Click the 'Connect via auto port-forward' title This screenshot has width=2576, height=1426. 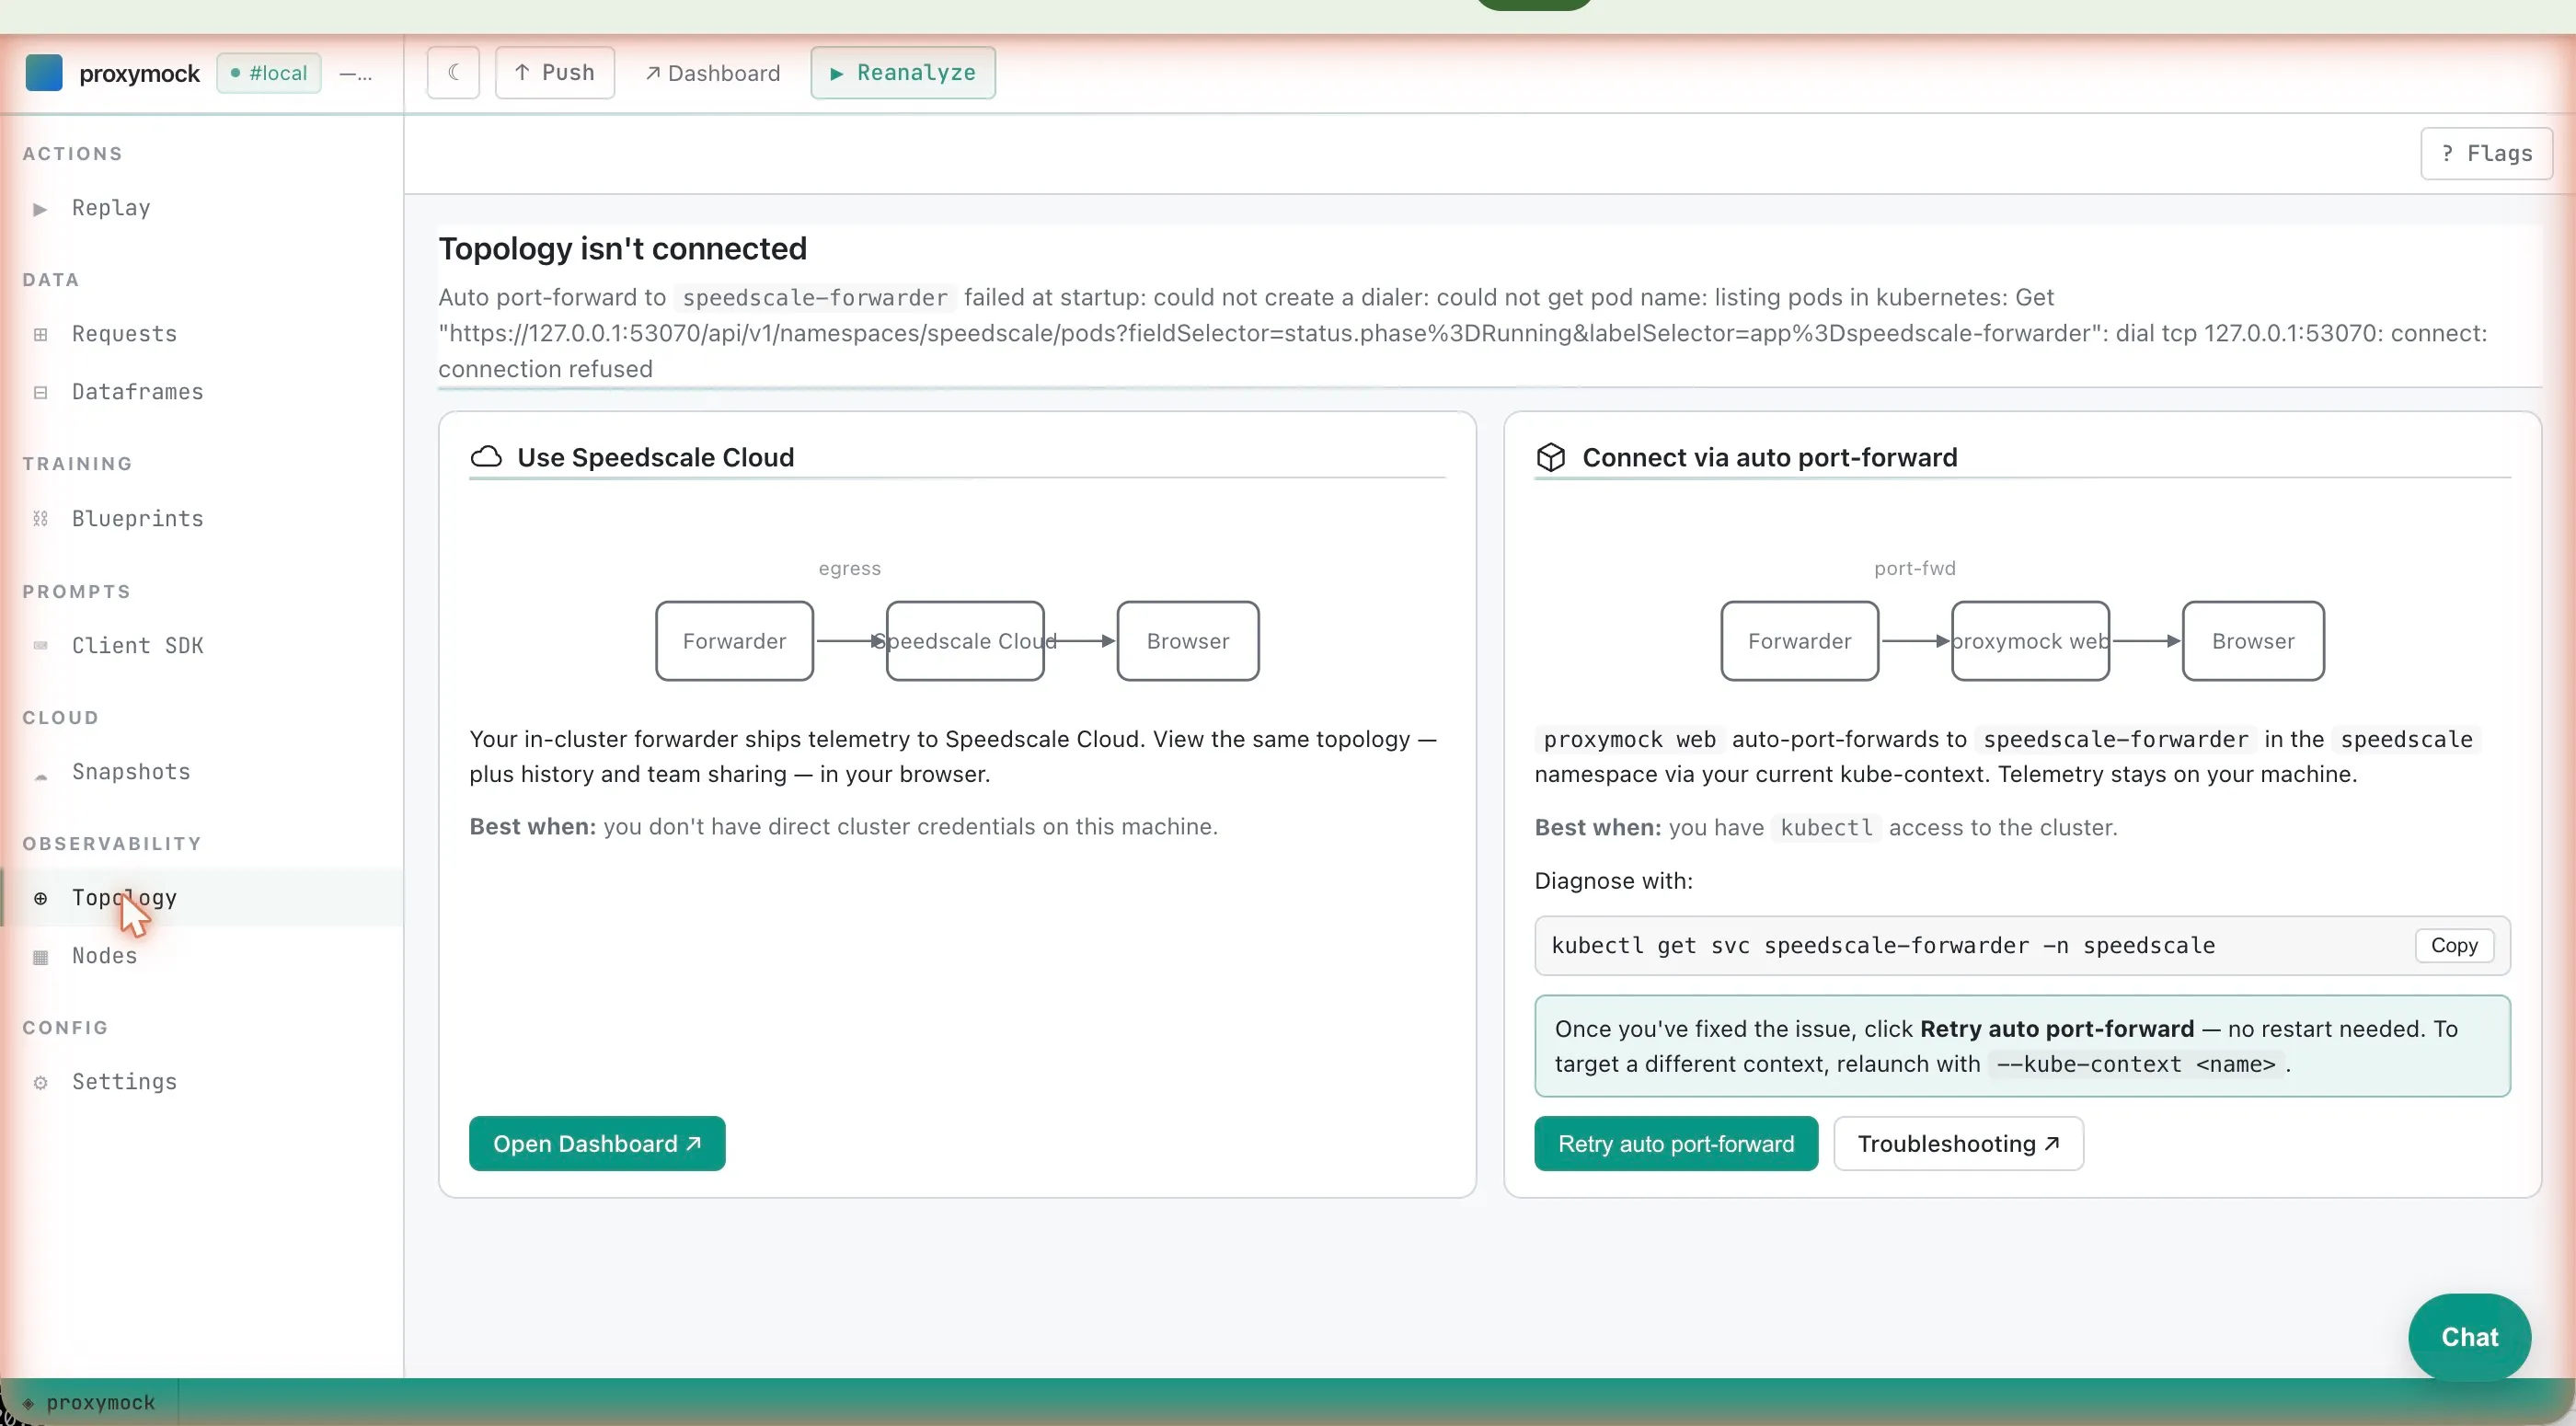coord(1769,457)
